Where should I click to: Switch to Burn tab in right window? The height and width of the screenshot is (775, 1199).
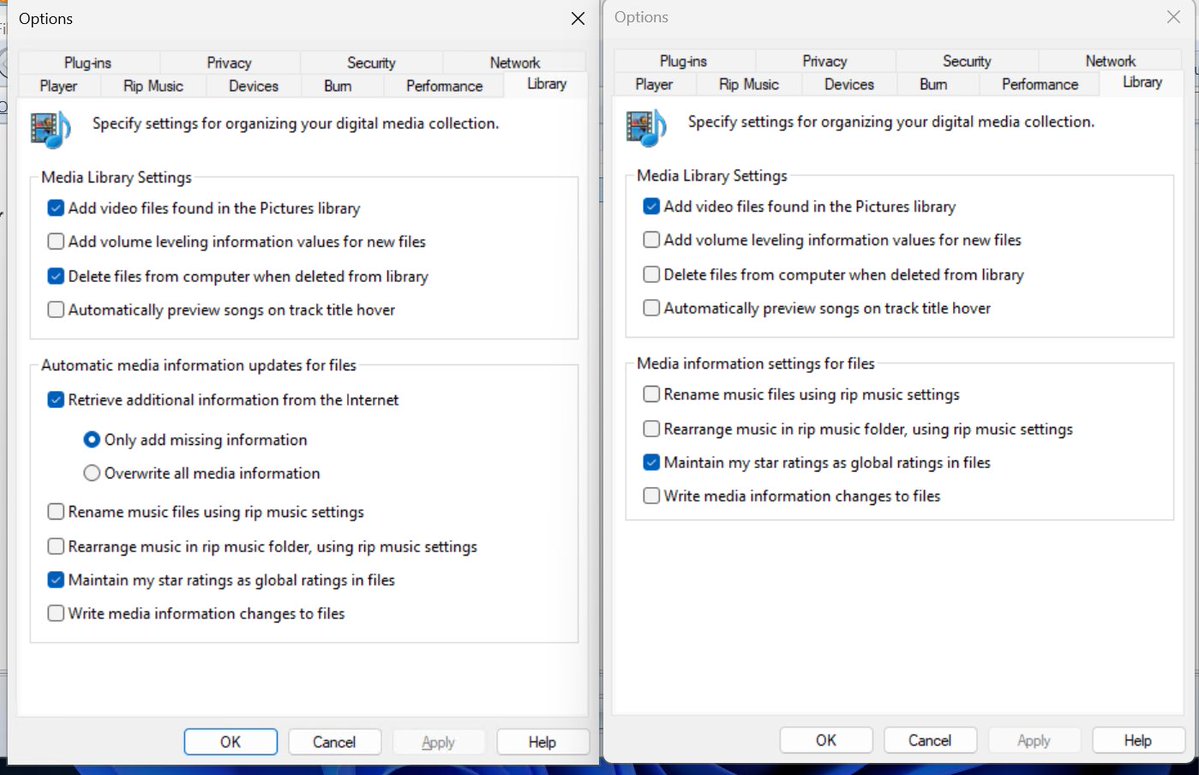pyautogui.click(x=934, y=84)
